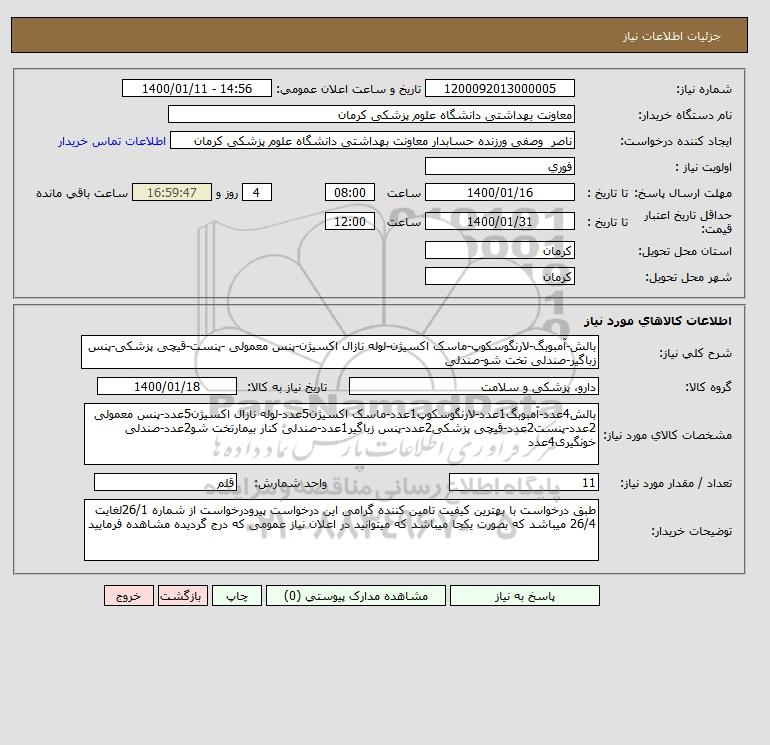Click the تعداد / مقدار مورد نیاز label
The width and height of the screenshot is (770, 745).
[x=676, y=483]
